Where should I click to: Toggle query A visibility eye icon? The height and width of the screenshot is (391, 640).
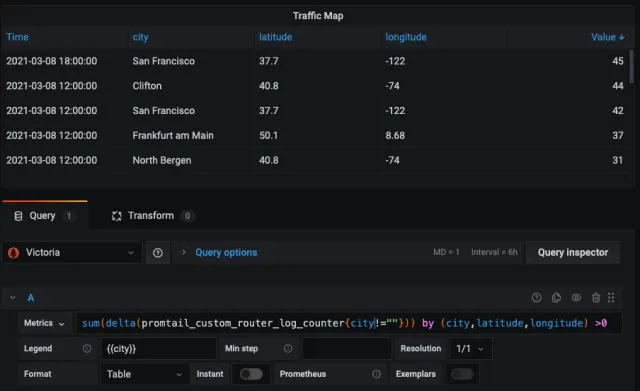coord(576,298)
